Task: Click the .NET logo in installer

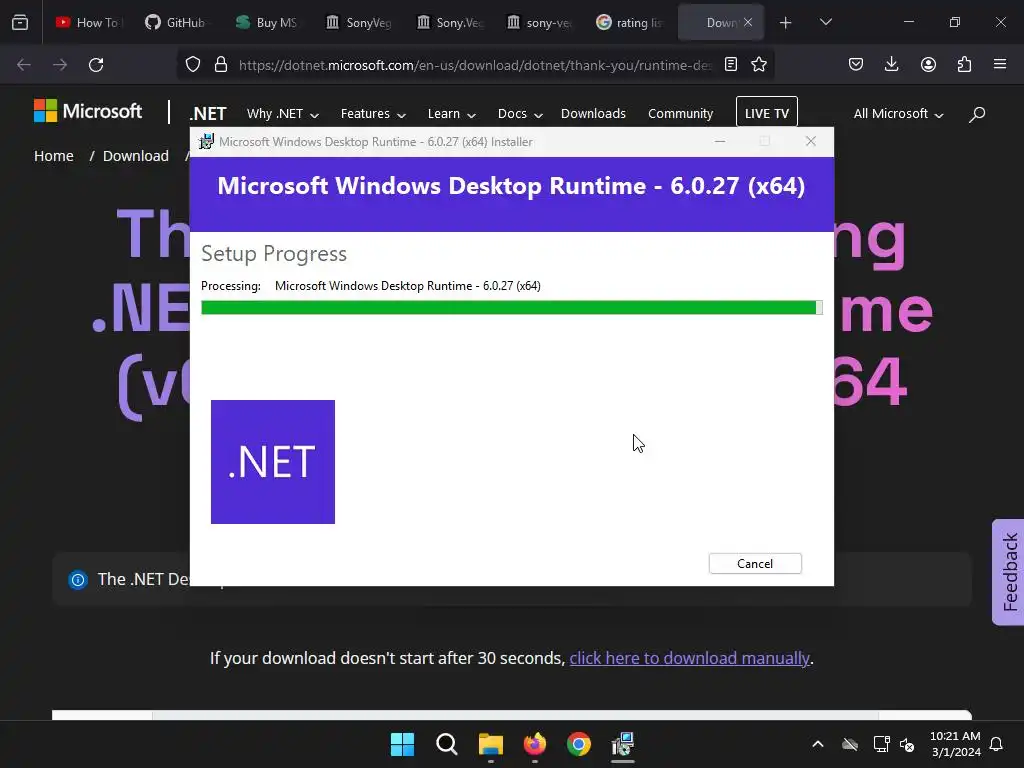Action: point(273,462)
